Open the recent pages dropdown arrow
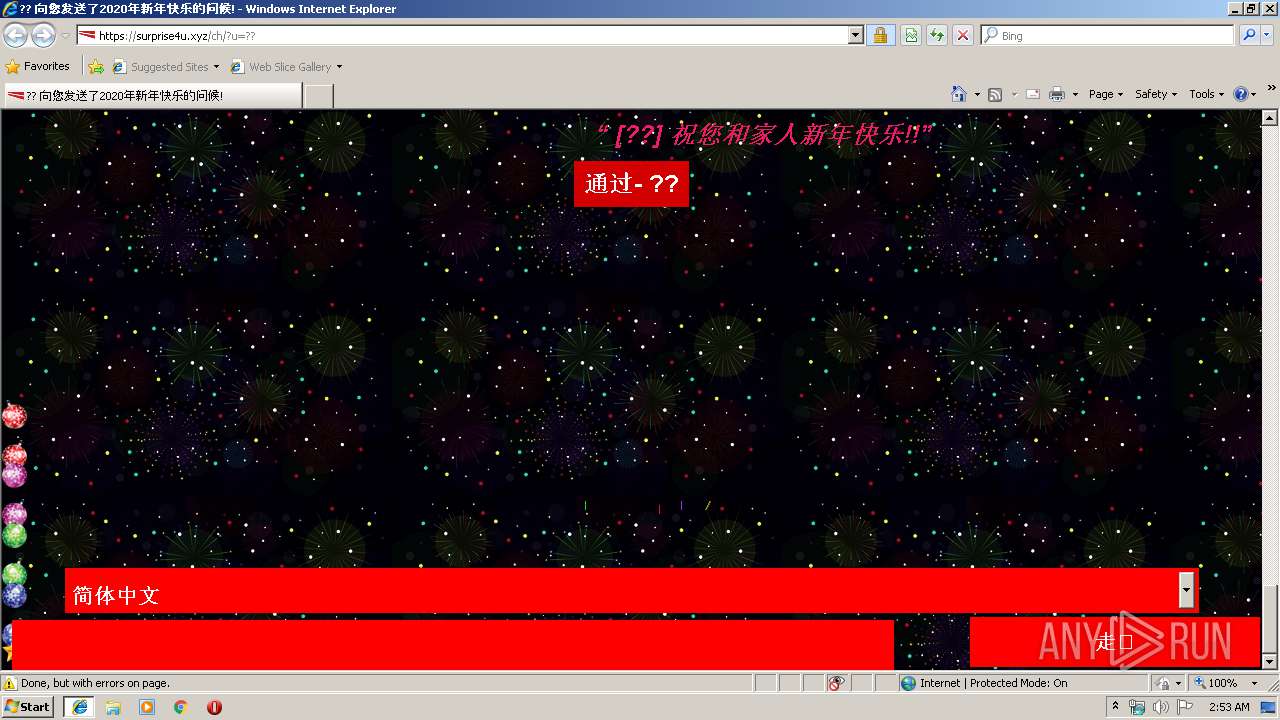 point(65,36)
